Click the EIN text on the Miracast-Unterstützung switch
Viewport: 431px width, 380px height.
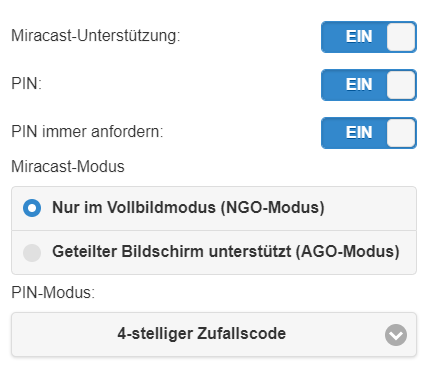[359, 36]
